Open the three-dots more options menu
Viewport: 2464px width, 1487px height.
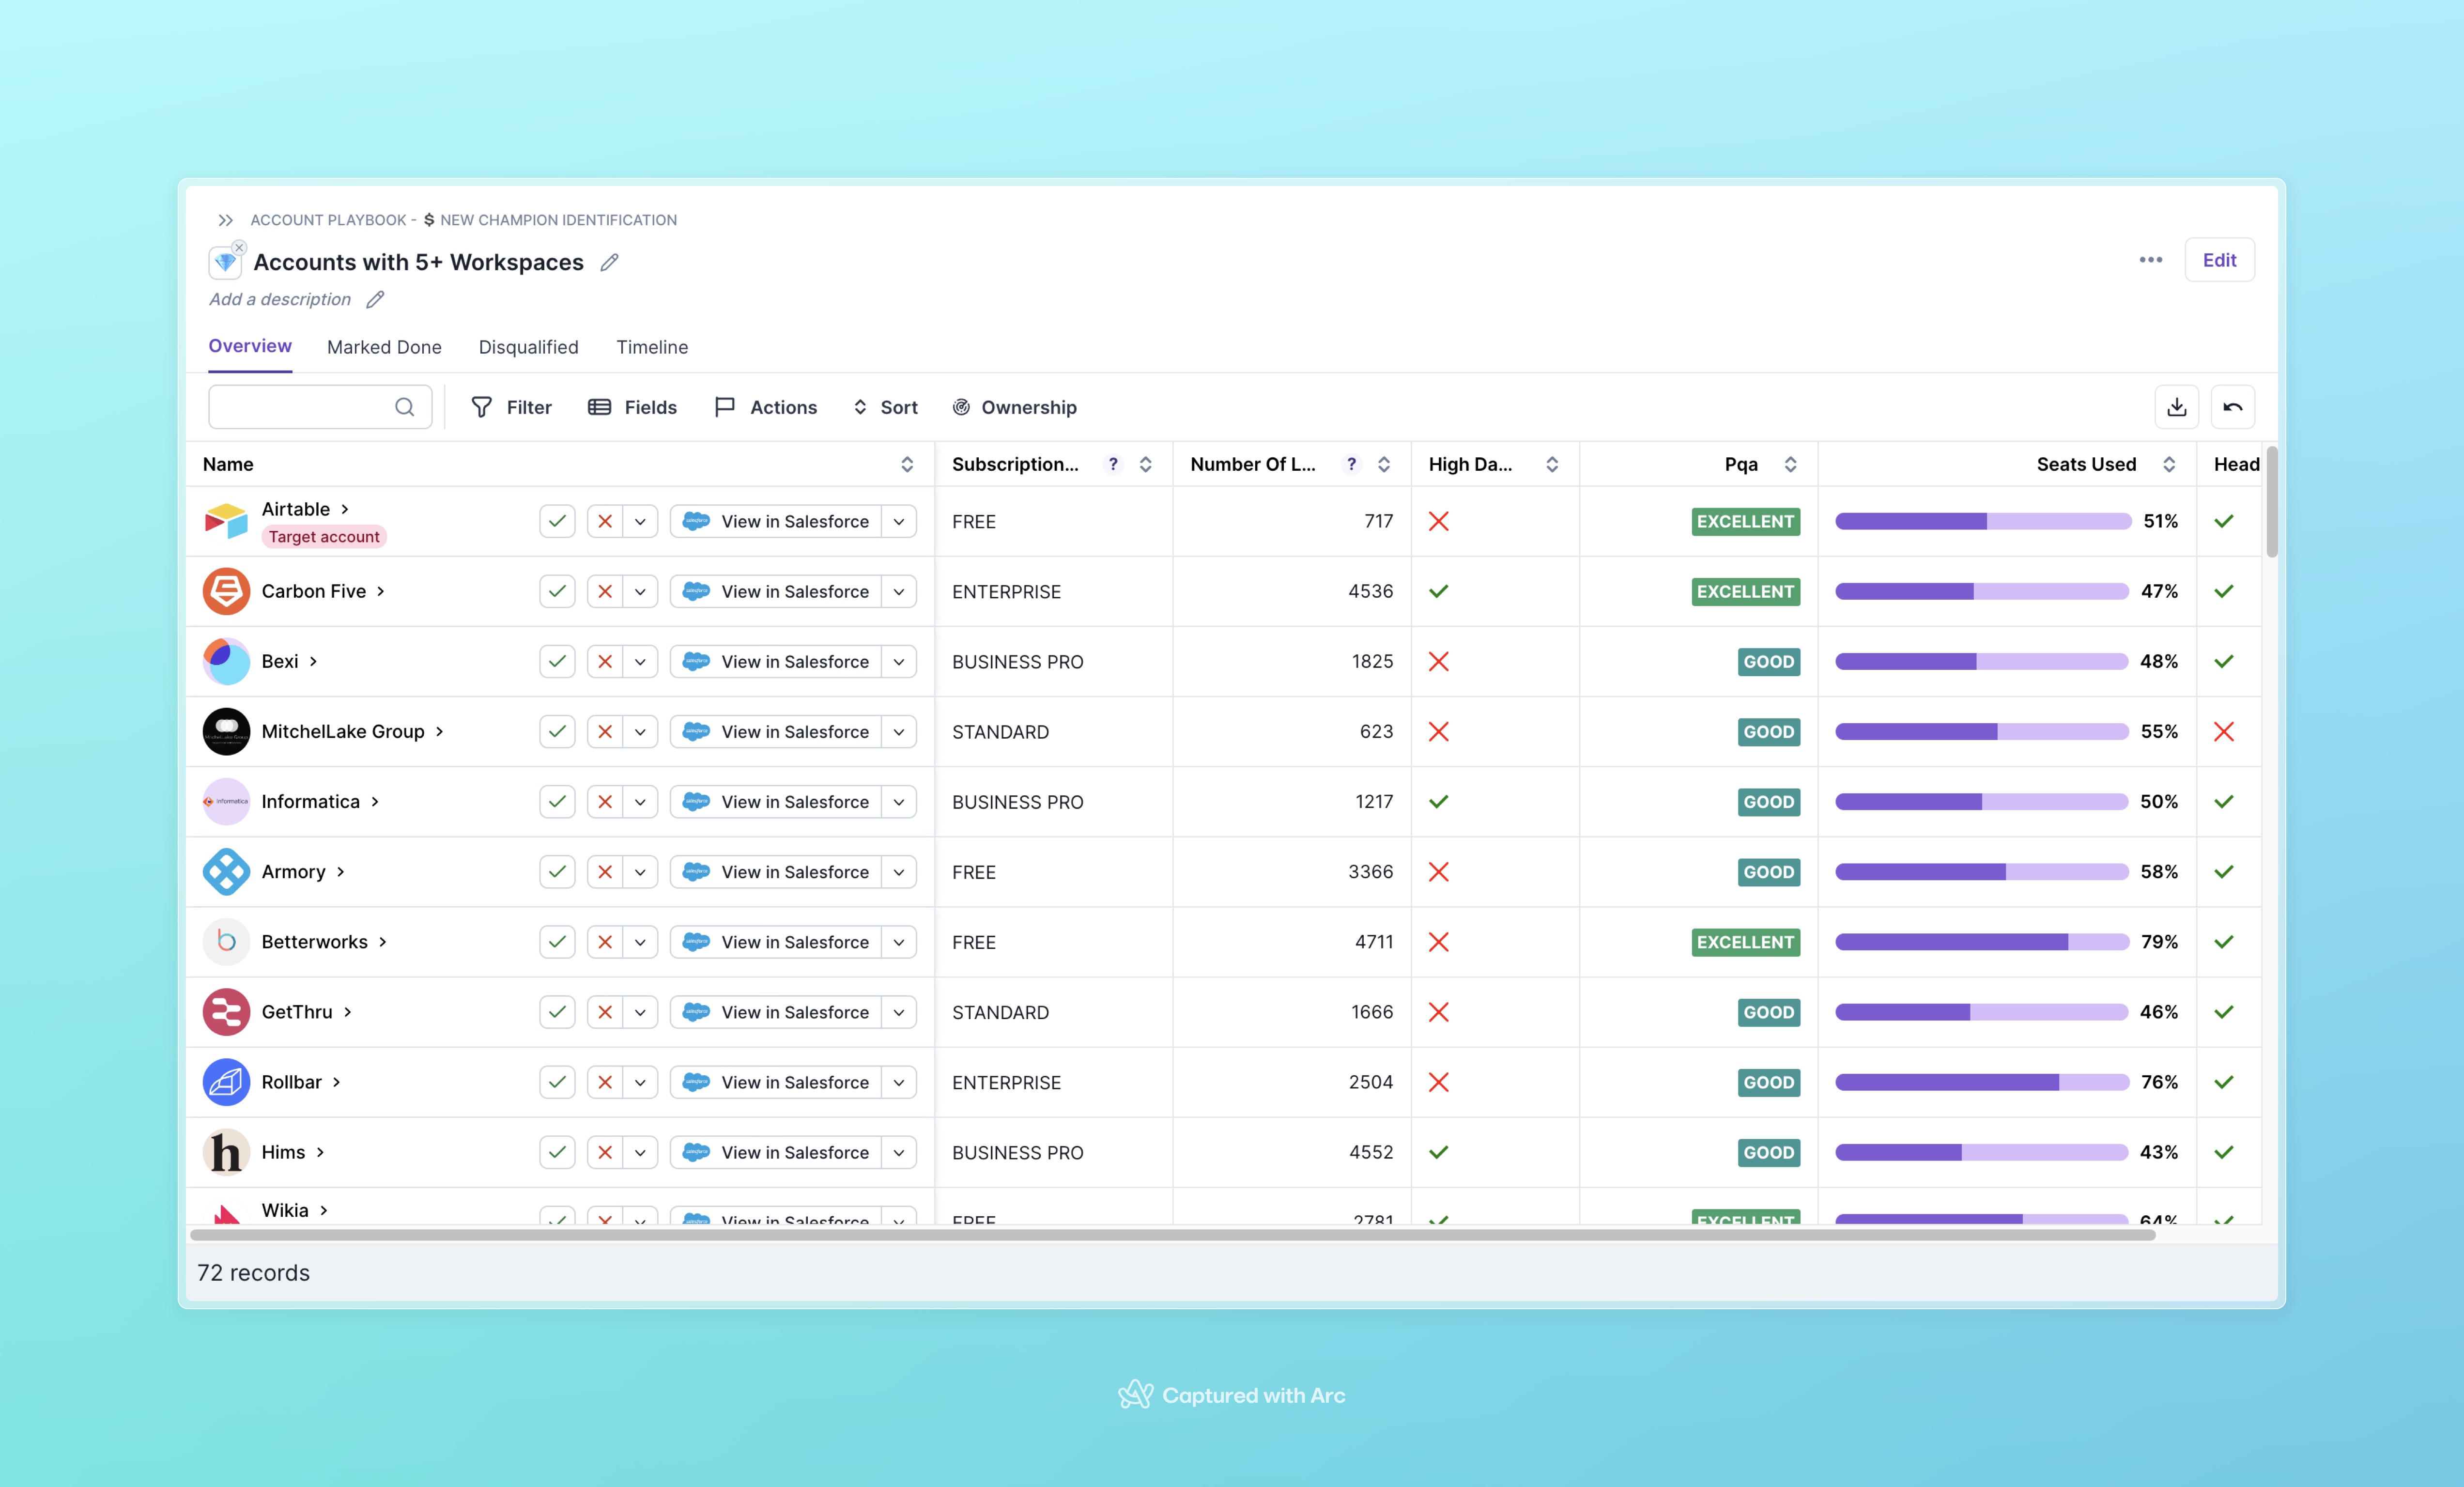click(x=2150, y=260)
